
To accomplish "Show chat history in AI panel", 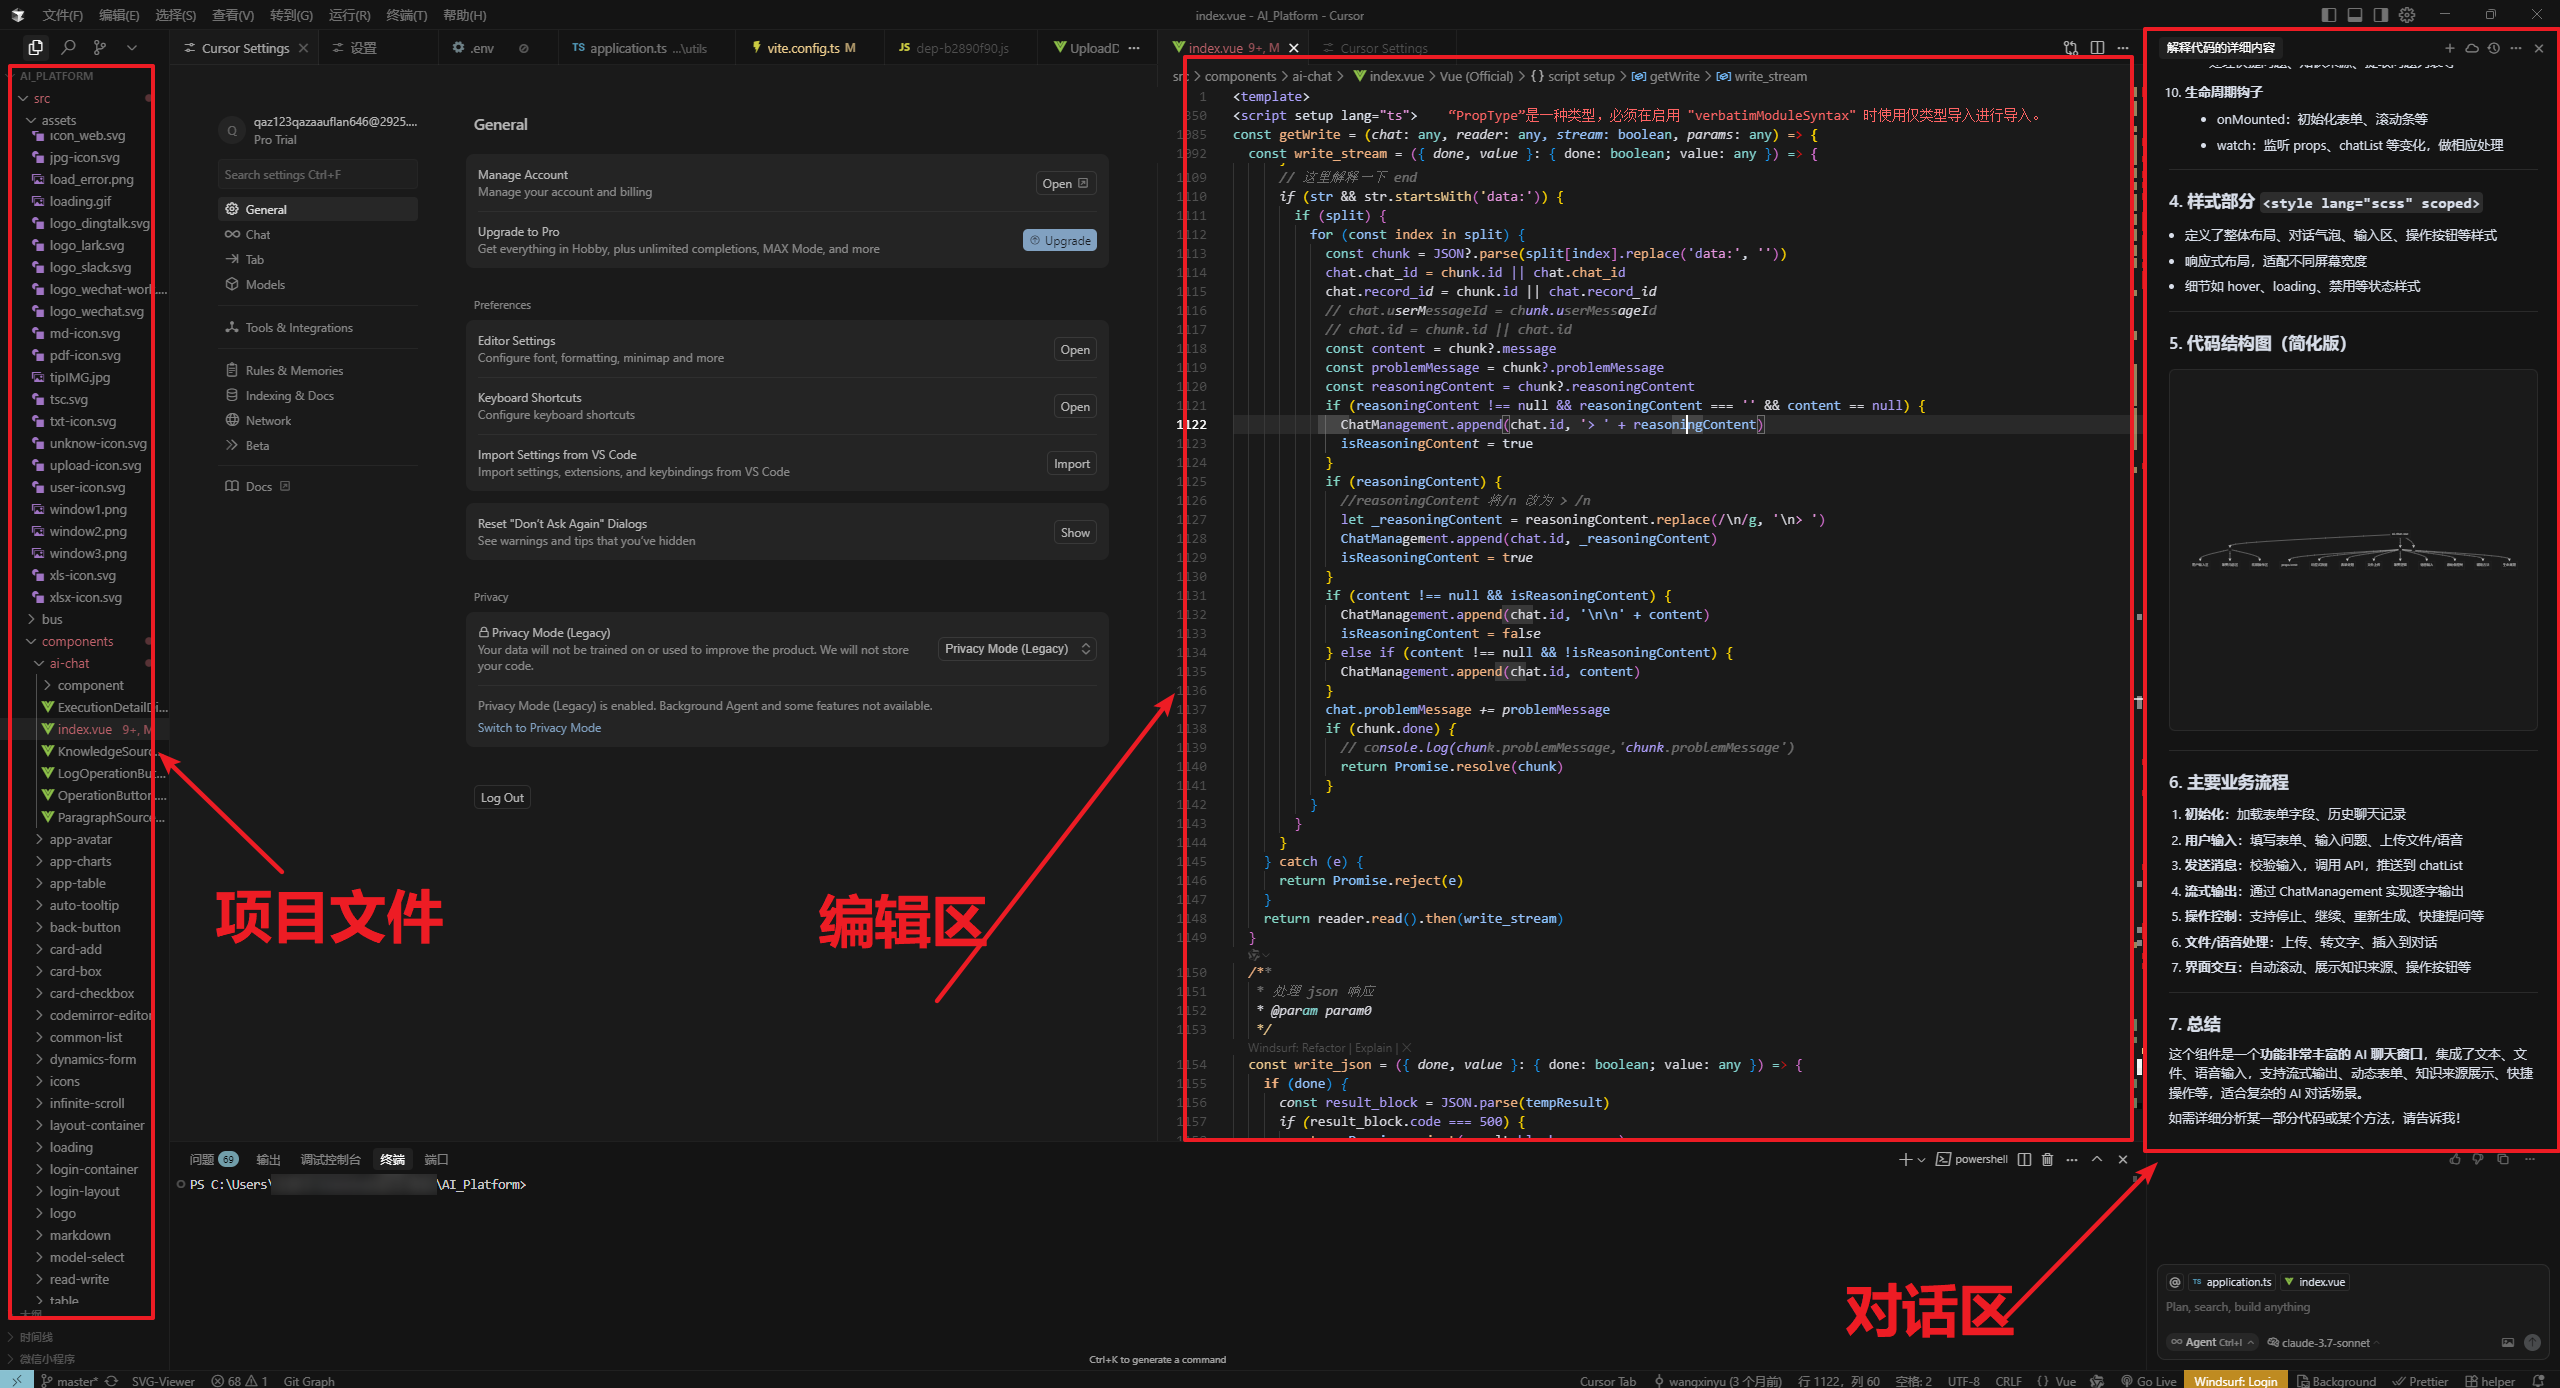I will [2494, 48].
